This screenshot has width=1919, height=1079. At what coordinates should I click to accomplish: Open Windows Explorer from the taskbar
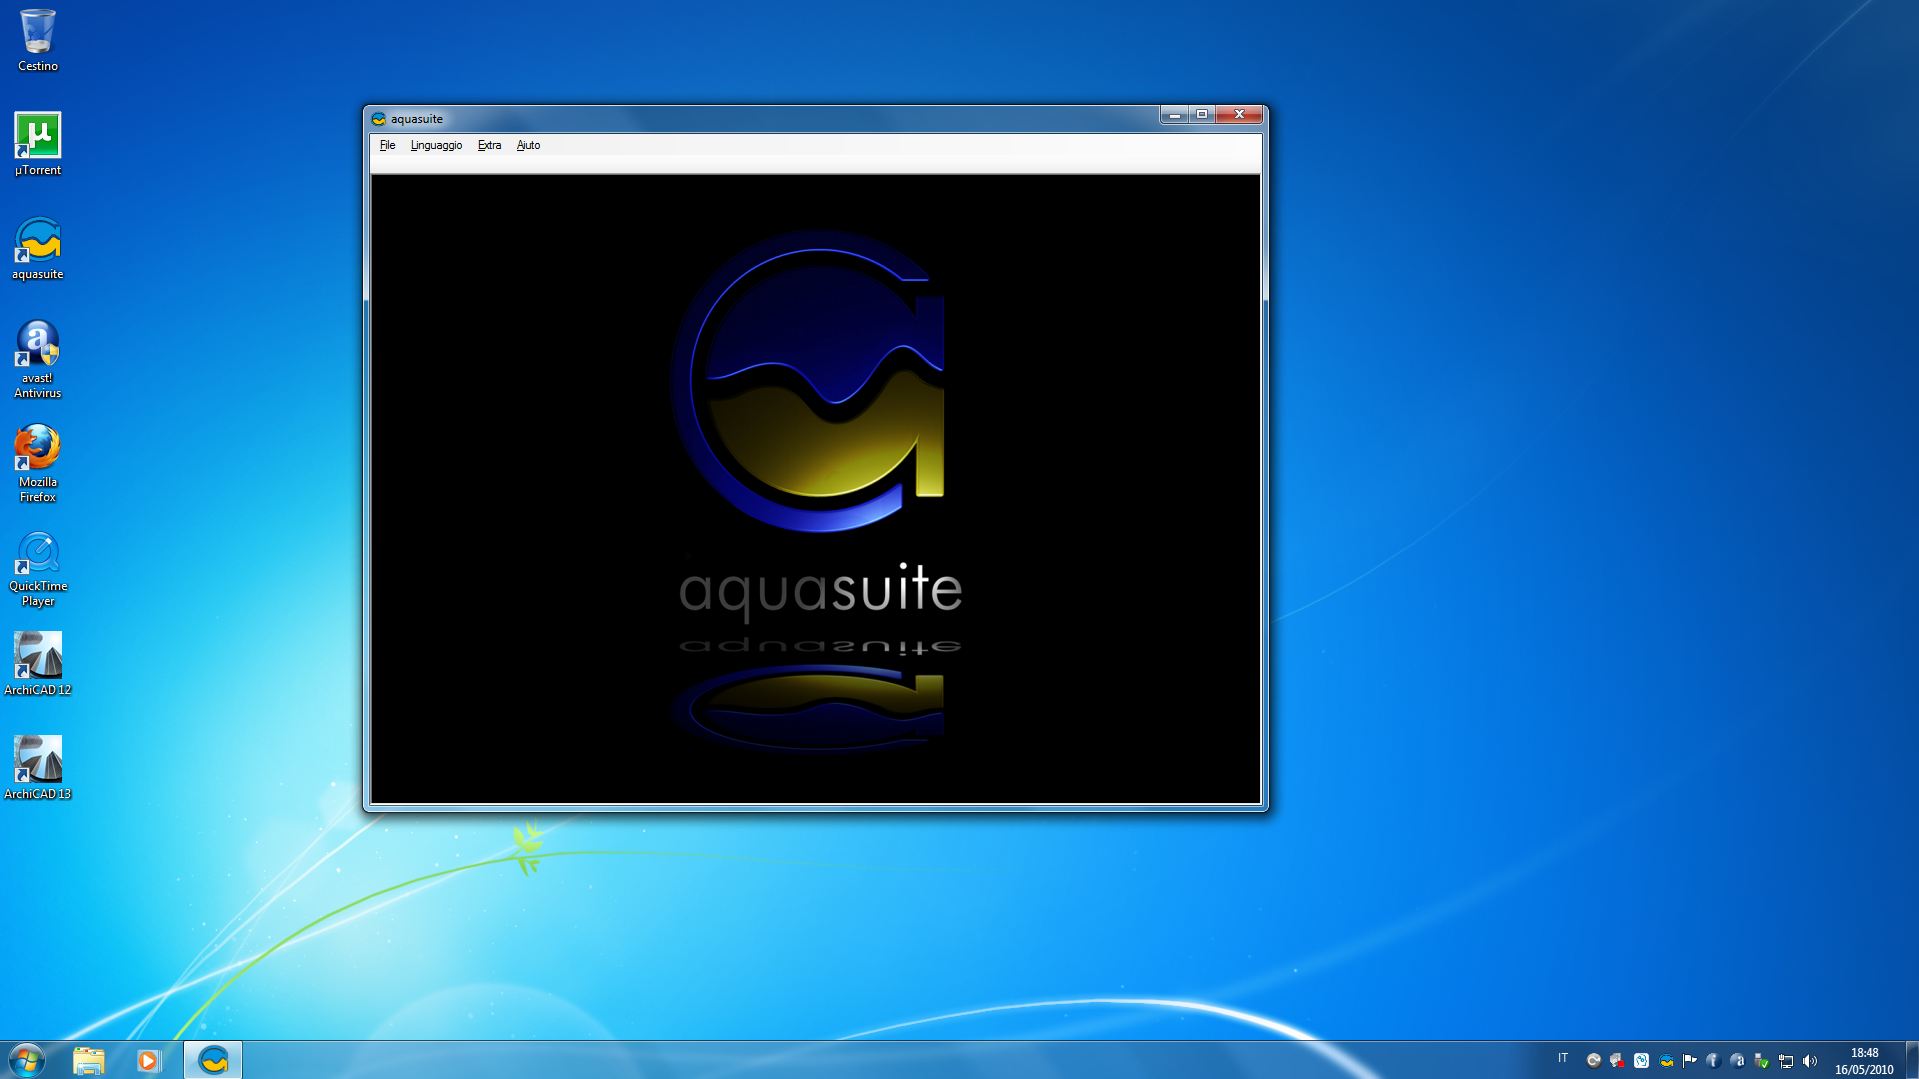[x=89, y=1060]
